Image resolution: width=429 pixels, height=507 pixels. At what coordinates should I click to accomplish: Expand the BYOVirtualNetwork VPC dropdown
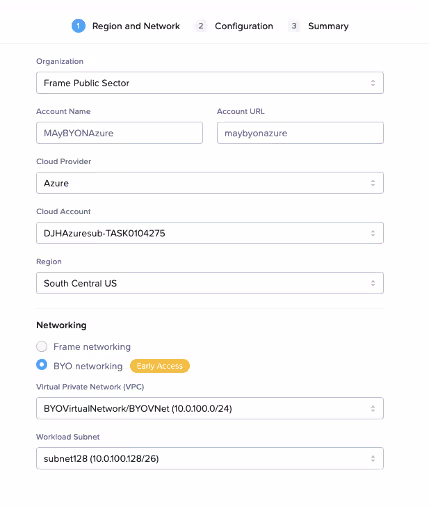point(210,409)
